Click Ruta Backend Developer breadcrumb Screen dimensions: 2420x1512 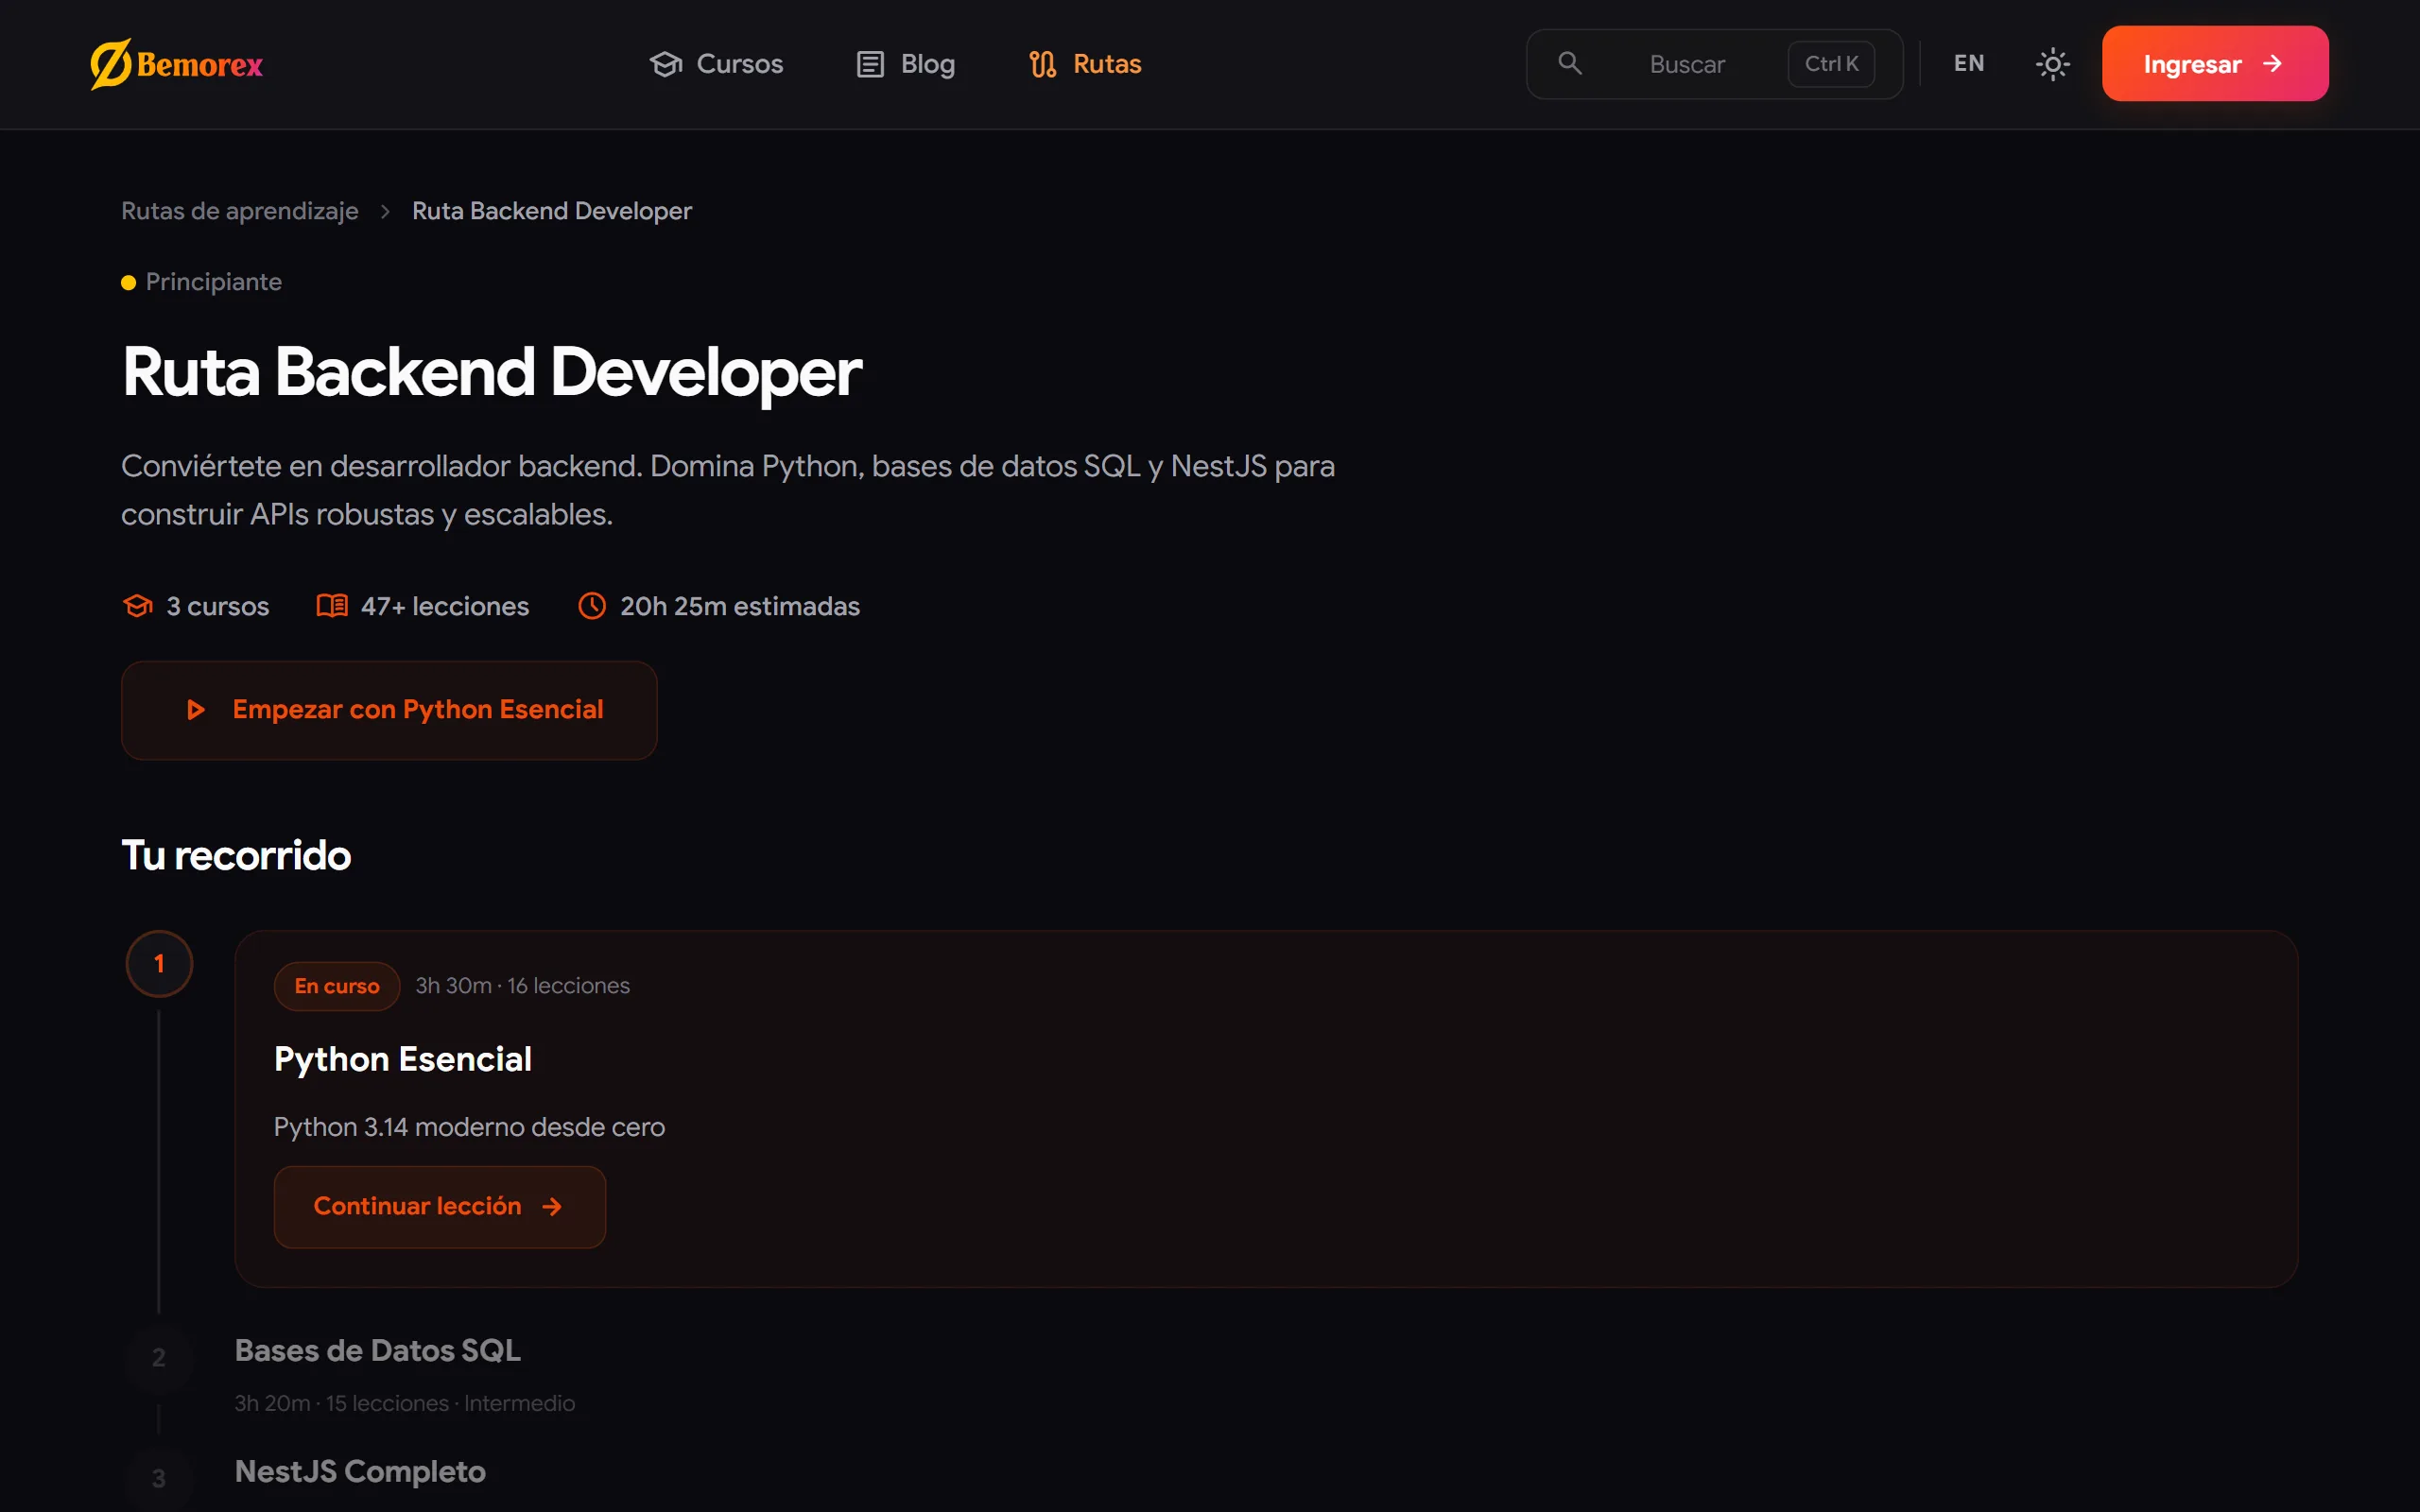click(x=552, y=211)
